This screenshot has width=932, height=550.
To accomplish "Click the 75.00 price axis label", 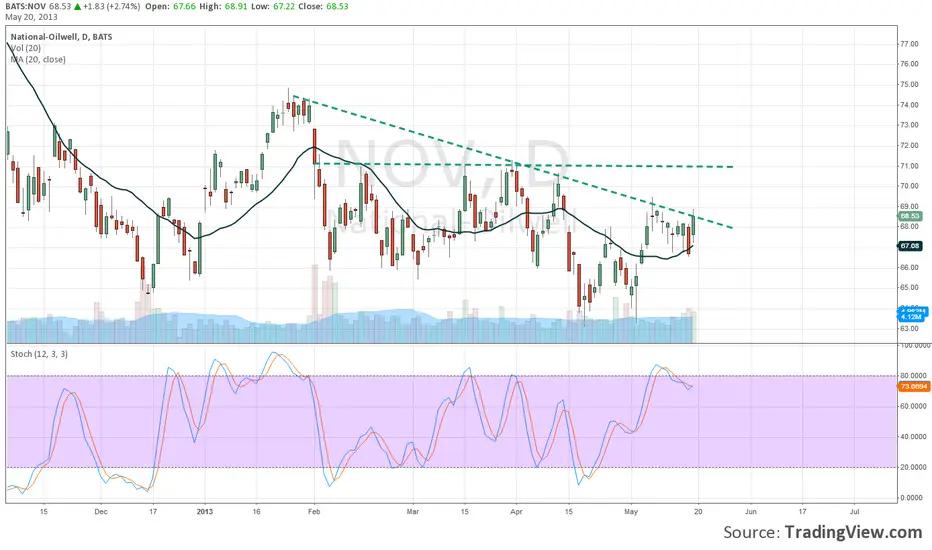I will pyautogui.click(x=909, y=84).
